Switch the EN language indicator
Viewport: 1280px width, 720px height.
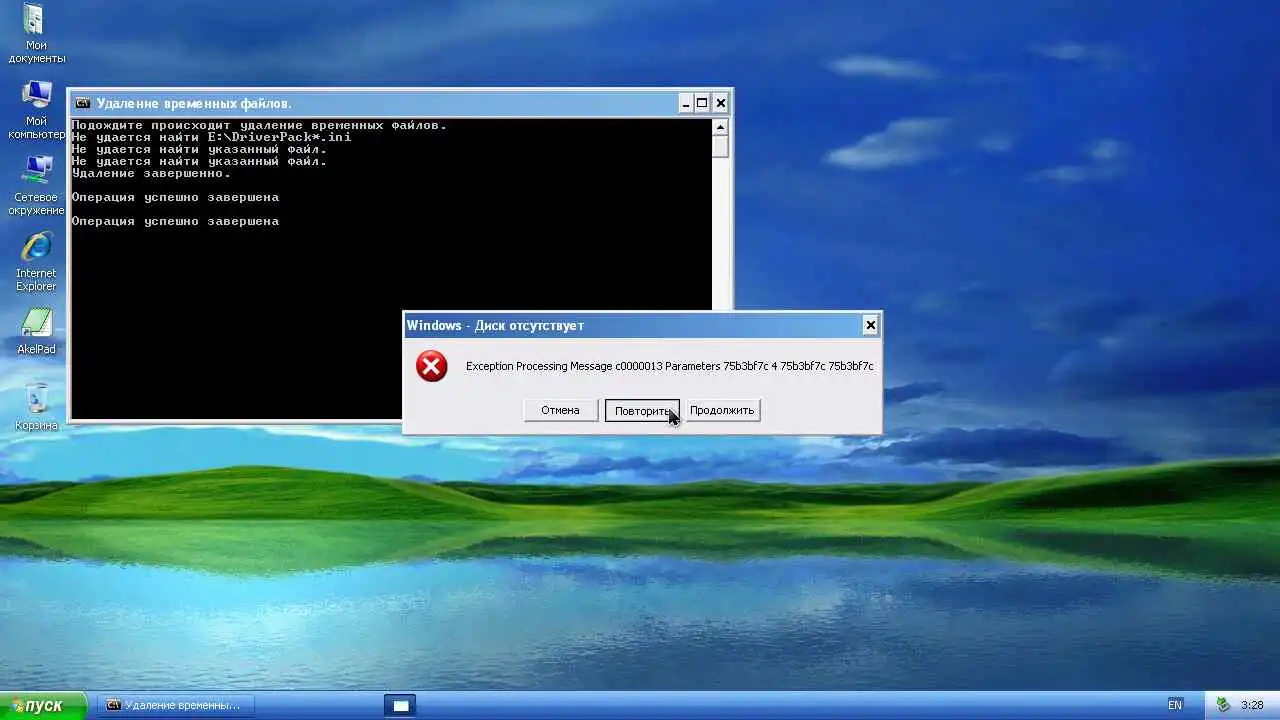coord(1175,705)
